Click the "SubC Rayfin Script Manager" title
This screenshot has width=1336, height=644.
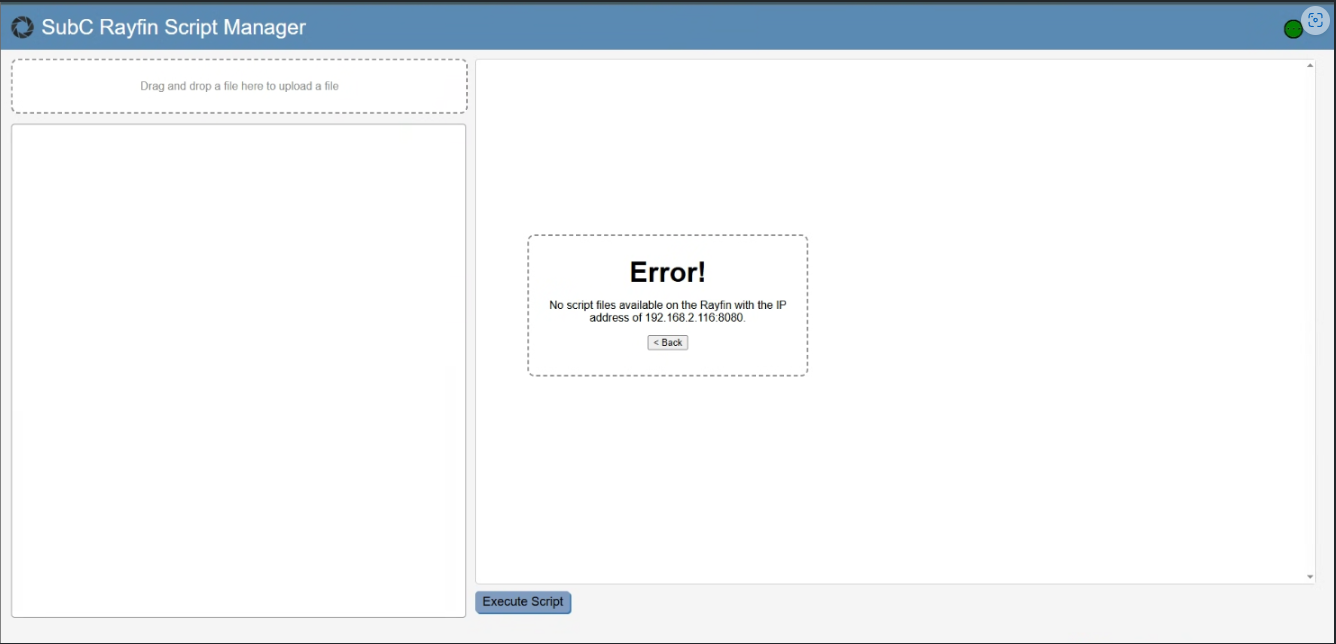(173, 28)
